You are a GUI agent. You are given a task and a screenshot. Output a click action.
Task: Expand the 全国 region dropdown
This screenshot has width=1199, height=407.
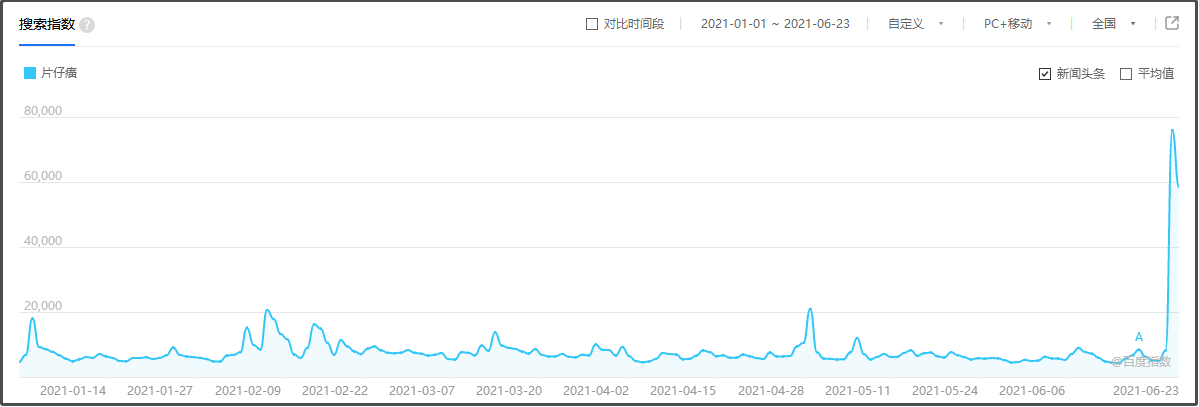click(x=1113, y=24)
